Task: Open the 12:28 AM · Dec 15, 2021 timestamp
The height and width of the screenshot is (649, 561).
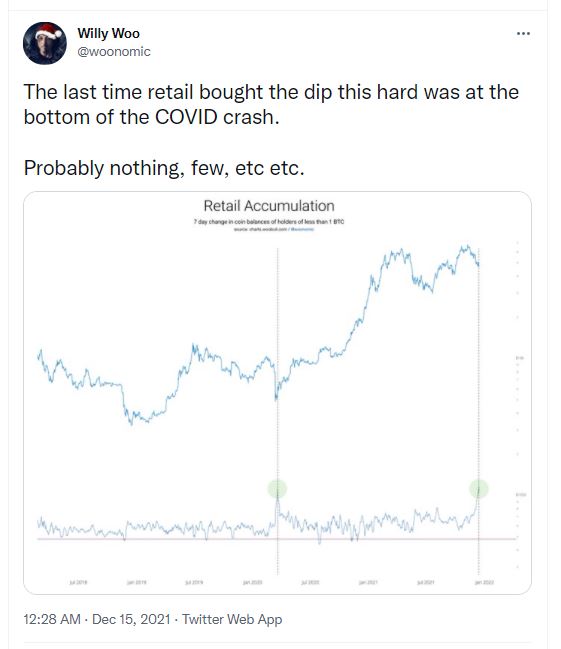Action: pyautogui.click(x=97, y=619)
